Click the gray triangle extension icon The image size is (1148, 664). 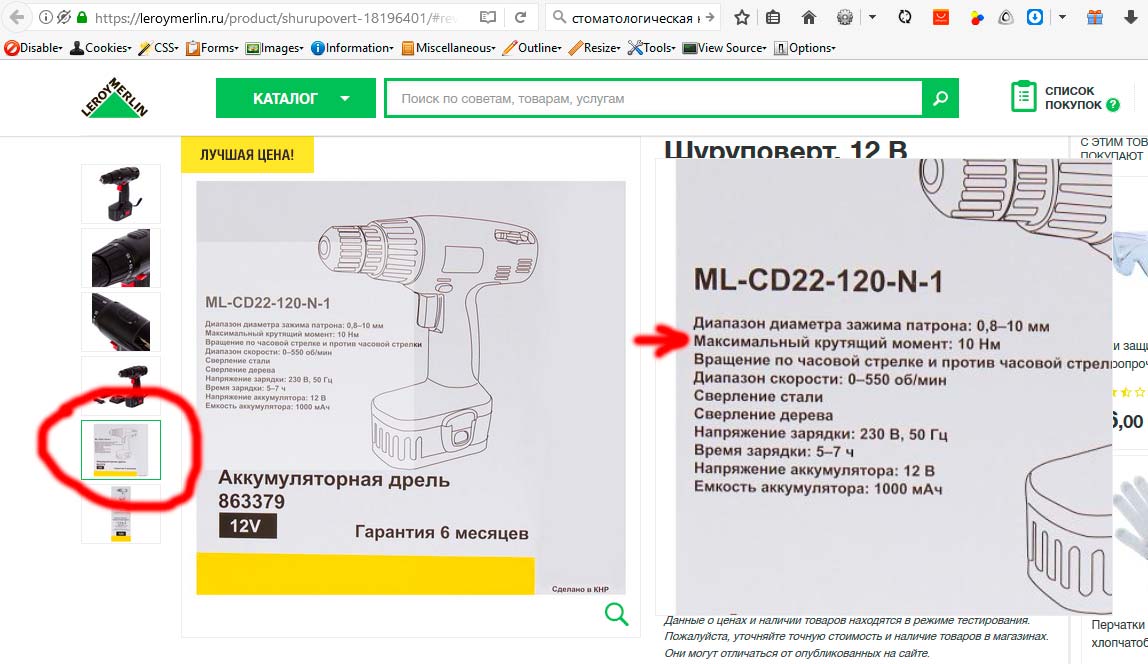tap(1006, 18)
